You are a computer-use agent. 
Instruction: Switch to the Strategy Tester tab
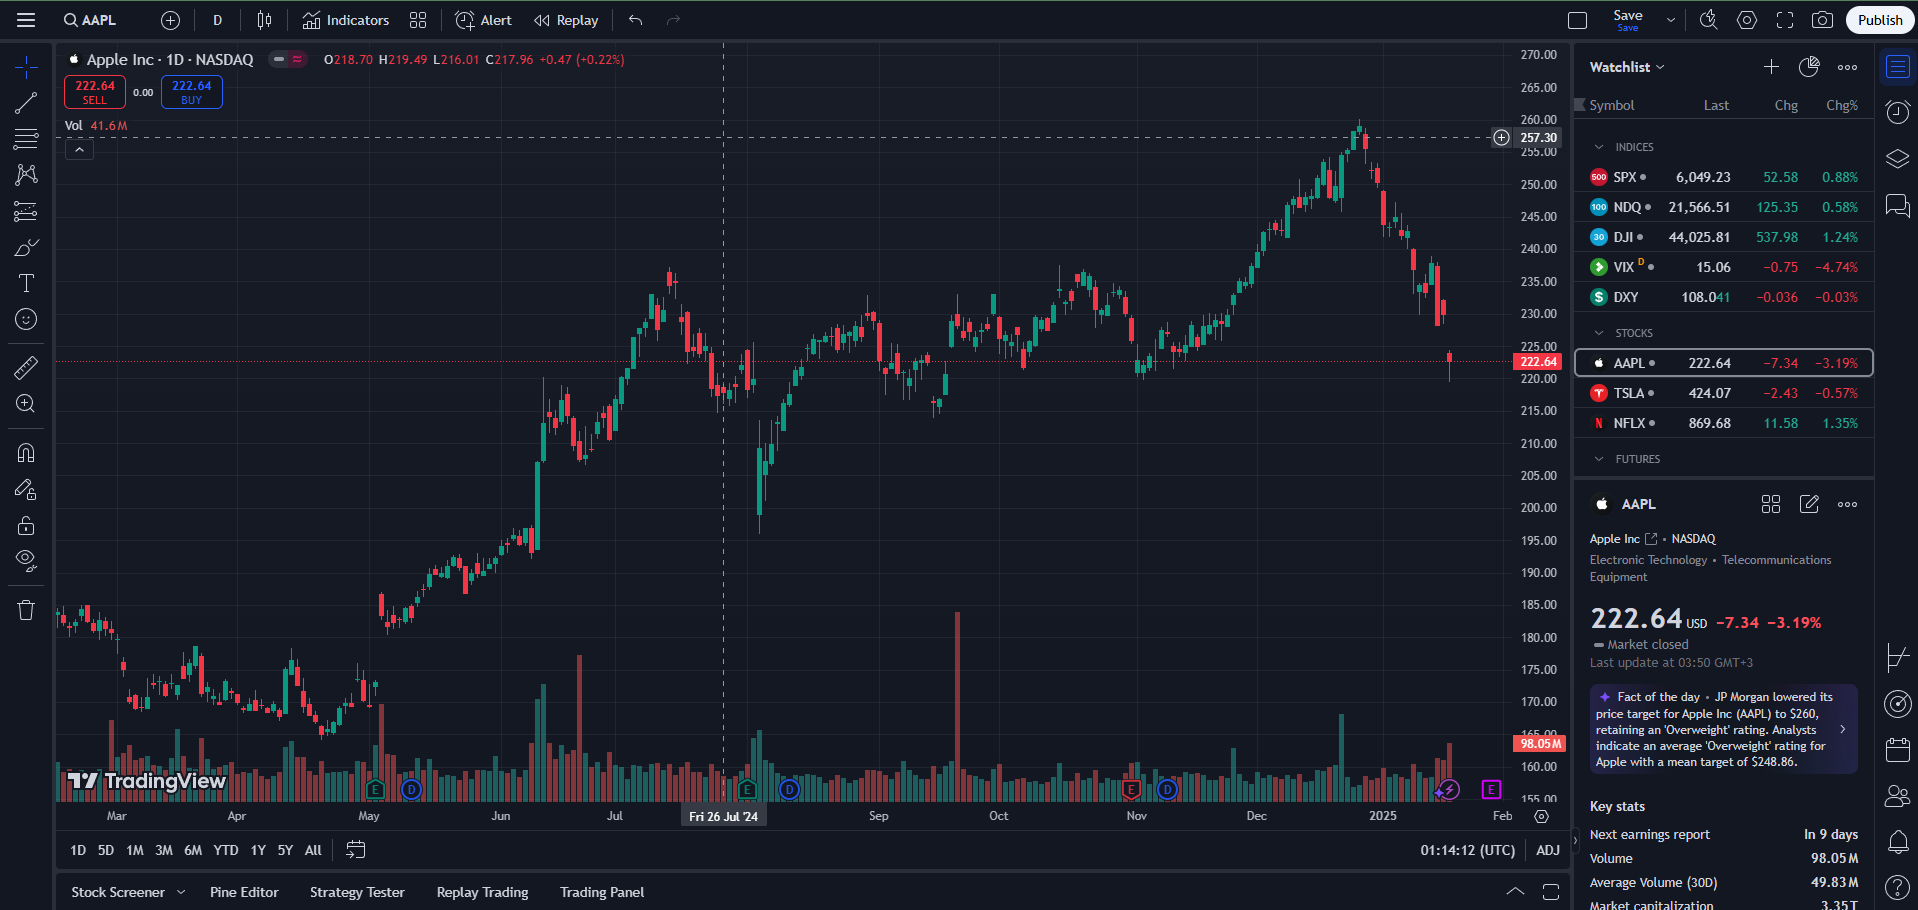pyautogui.click(x=357, y=892)
